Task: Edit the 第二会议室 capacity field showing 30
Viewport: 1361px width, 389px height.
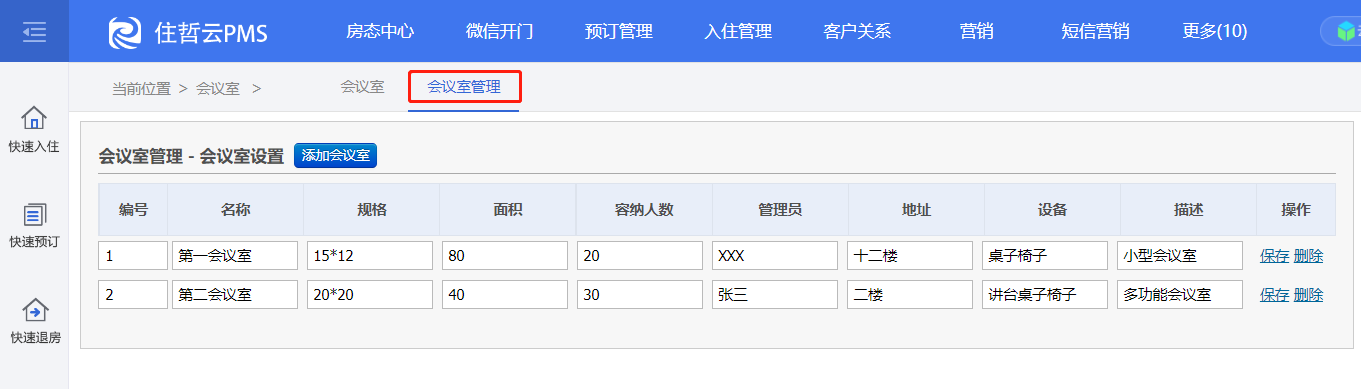Action: 640,295
